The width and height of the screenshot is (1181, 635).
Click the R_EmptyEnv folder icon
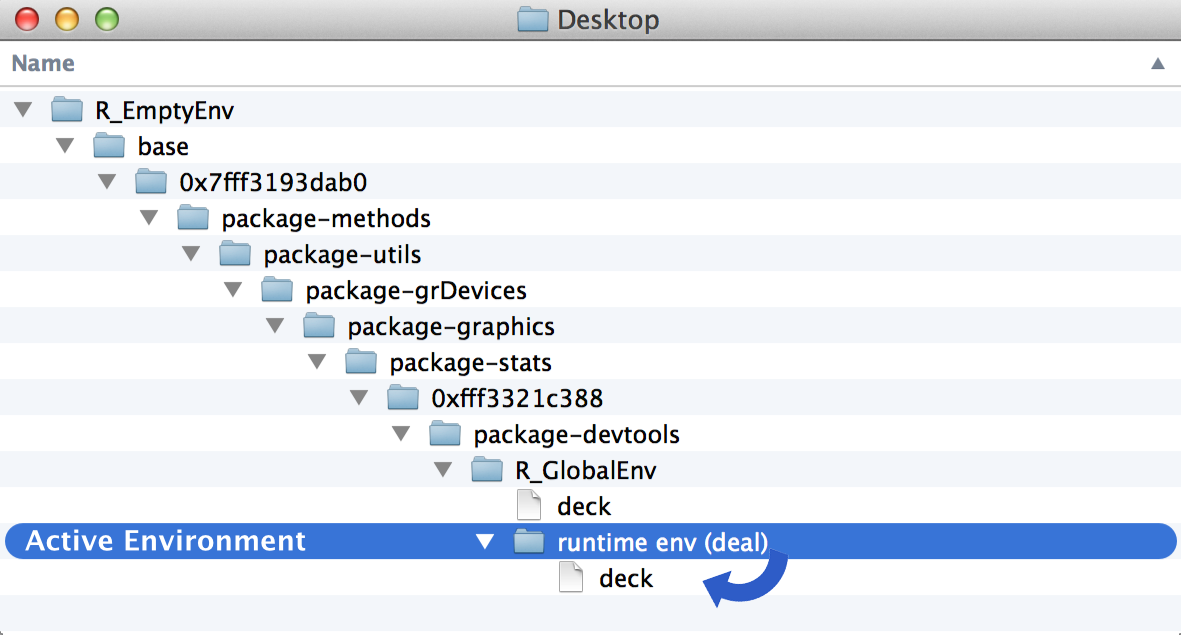point(67,110)
